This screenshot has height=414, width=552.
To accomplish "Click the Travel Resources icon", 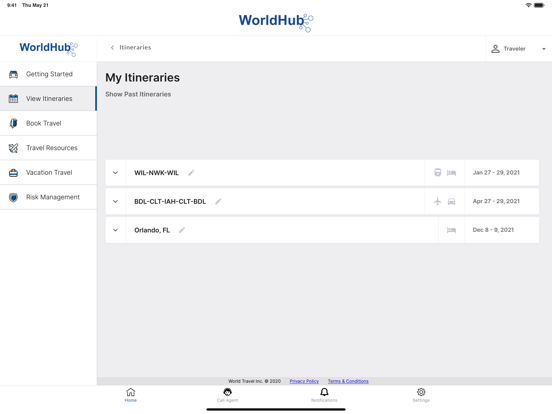I will [13, 148].
